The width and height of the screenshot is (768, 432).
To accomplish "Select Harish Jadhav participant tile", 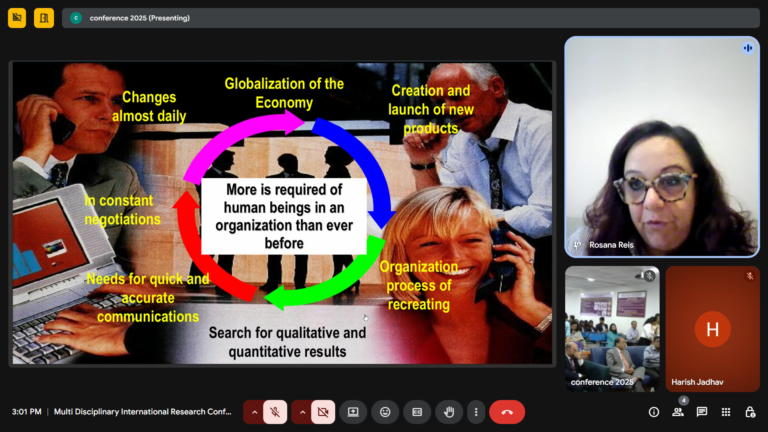I will [712, 328].
